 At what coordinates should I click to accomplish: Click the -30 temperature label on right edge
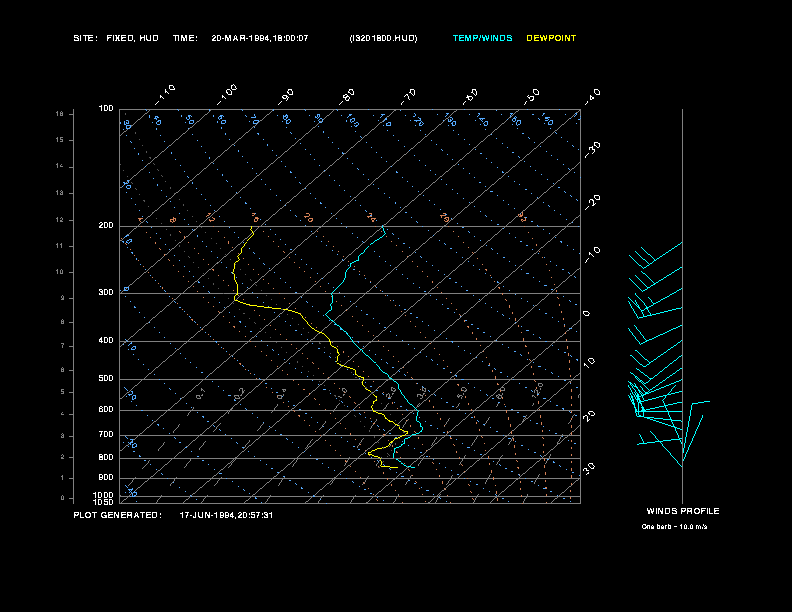[593, 150]
